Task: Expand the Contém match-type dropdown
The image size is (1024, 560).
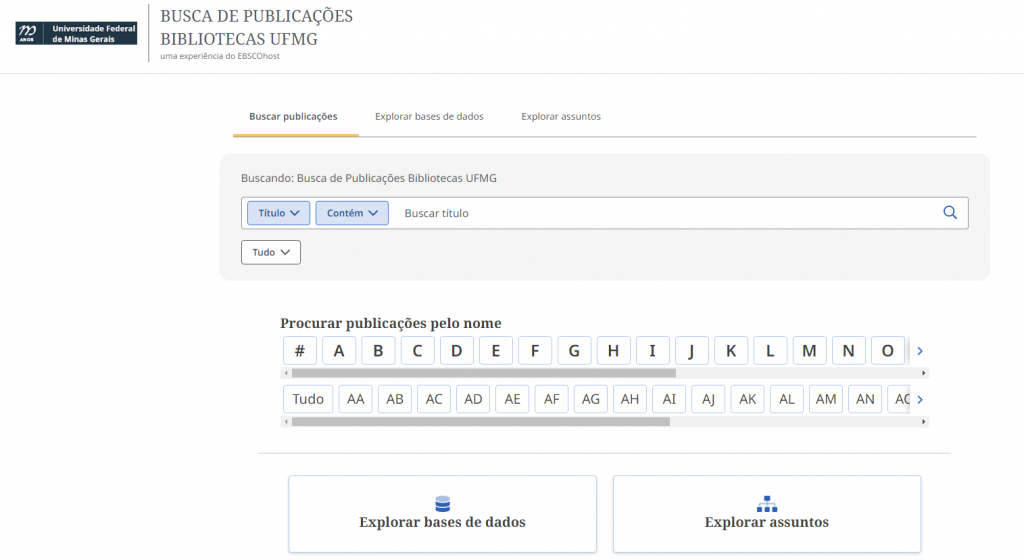Action: (352, 213)
